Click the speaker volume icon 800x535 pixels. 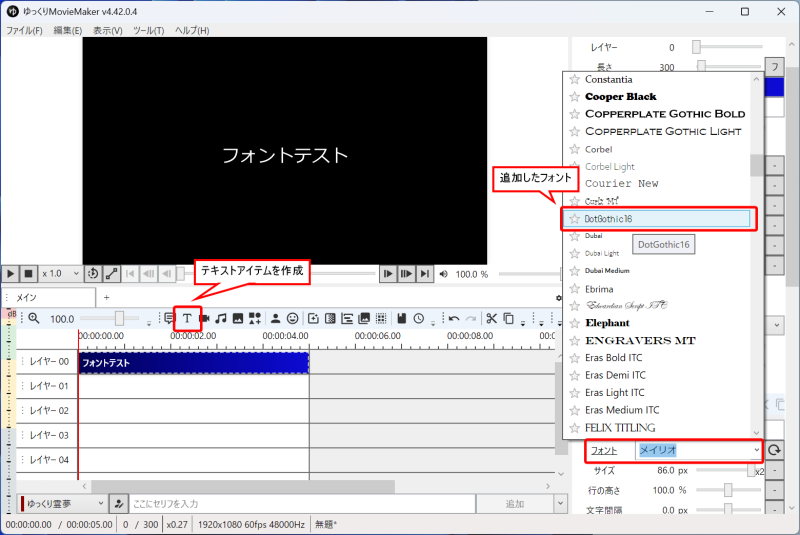click(446, 274)
